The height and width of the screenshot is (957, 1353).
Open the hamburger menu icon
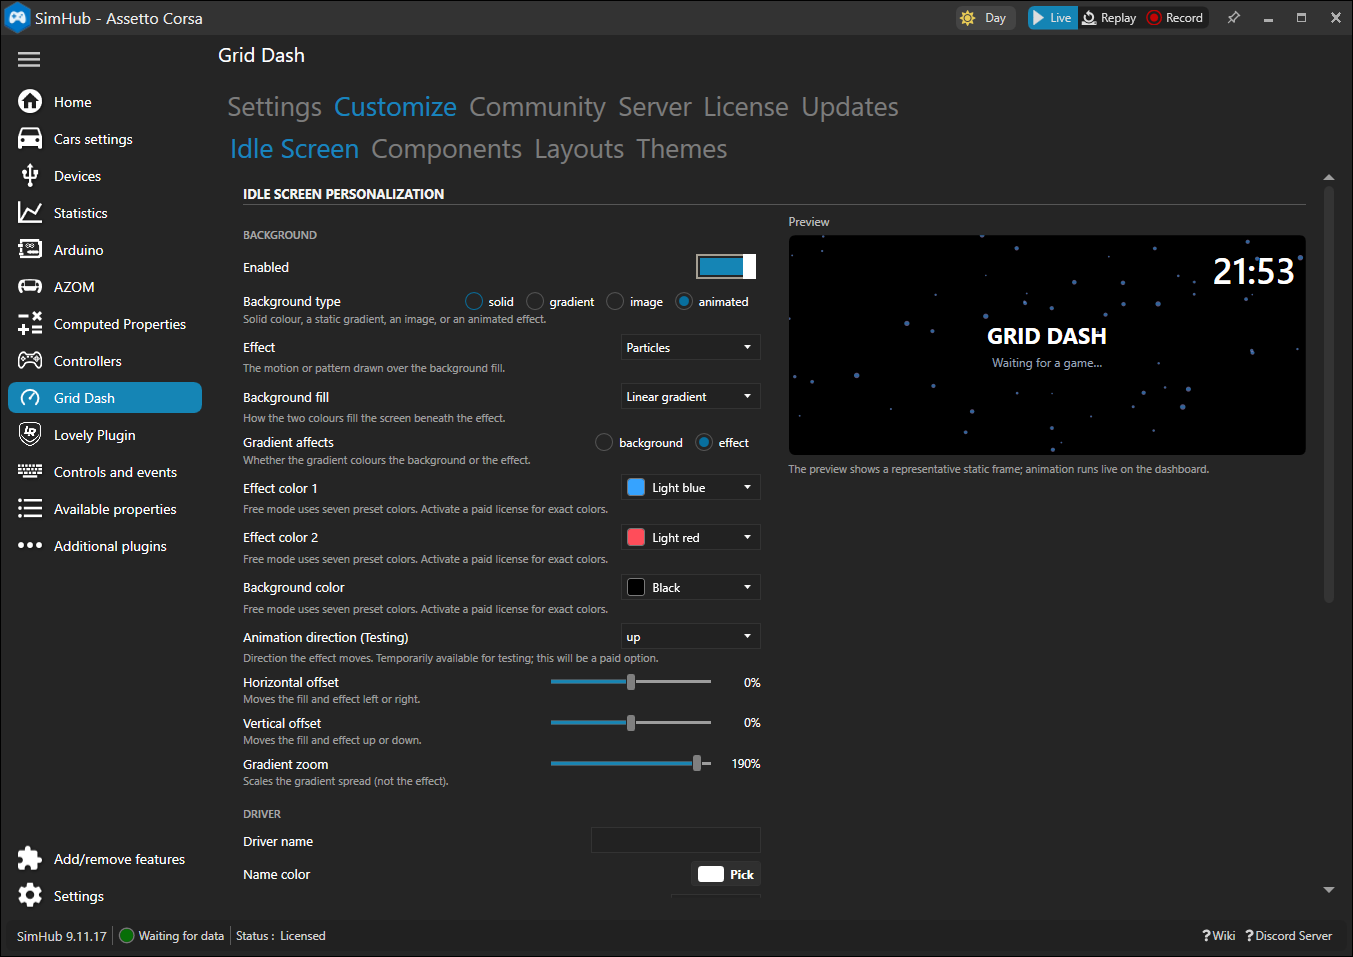29,59
